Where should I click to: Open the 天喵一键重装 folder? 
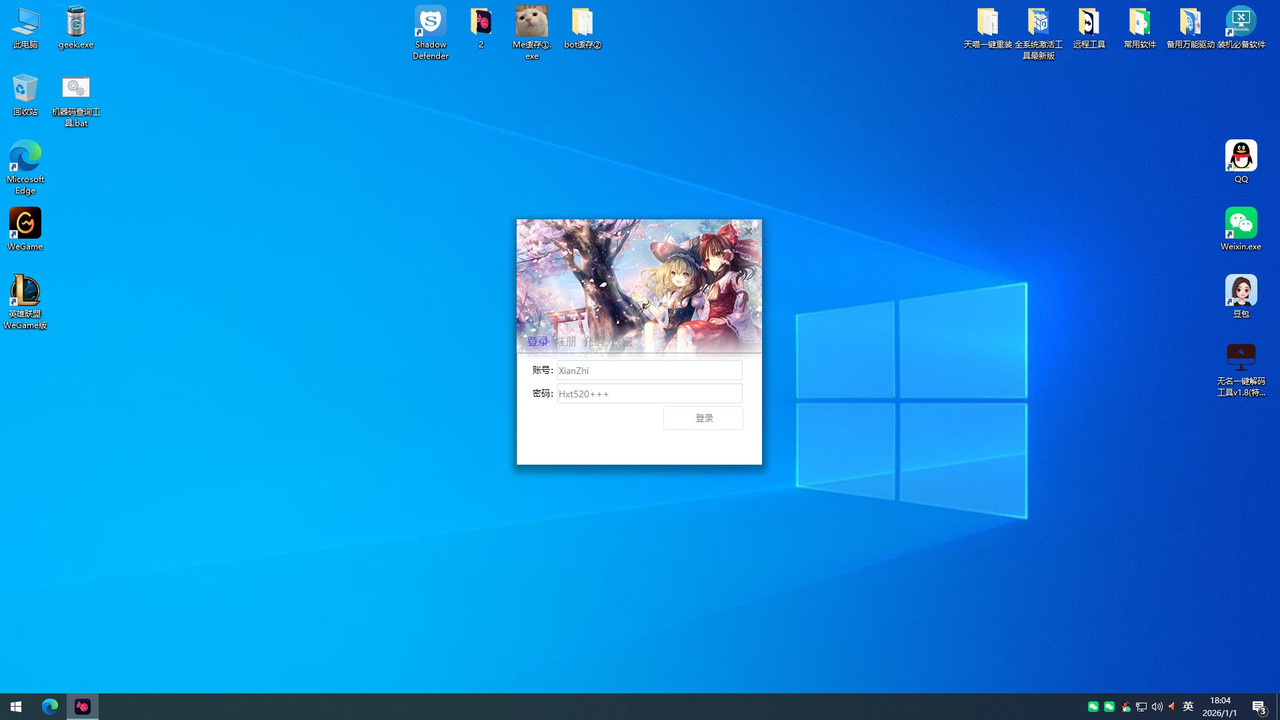987,28
